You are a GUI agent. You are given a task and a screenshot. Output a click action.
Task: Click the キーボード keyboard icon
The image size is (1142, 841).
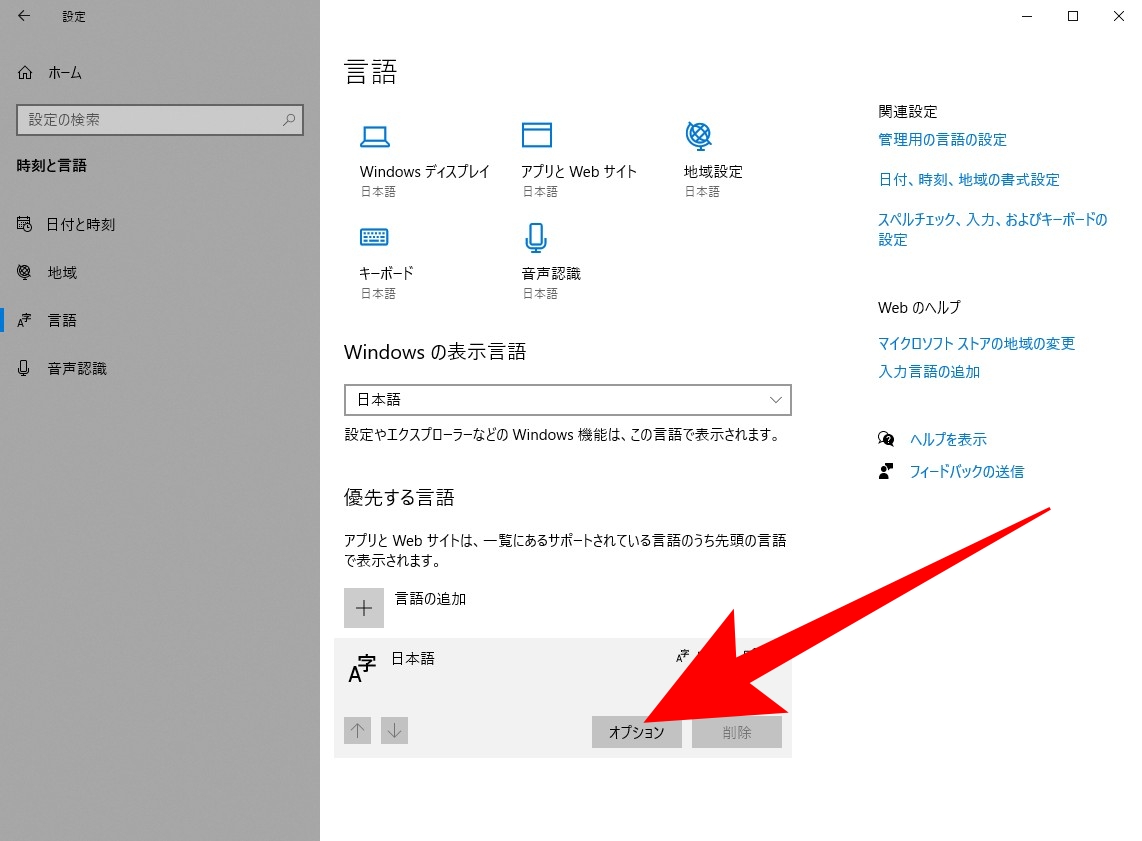(x=374, y=237)
